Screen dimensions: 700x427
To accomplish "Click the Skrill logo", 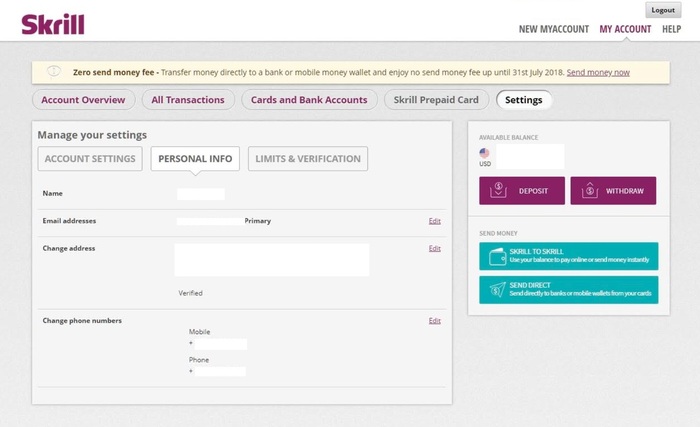I will (53, 24).
